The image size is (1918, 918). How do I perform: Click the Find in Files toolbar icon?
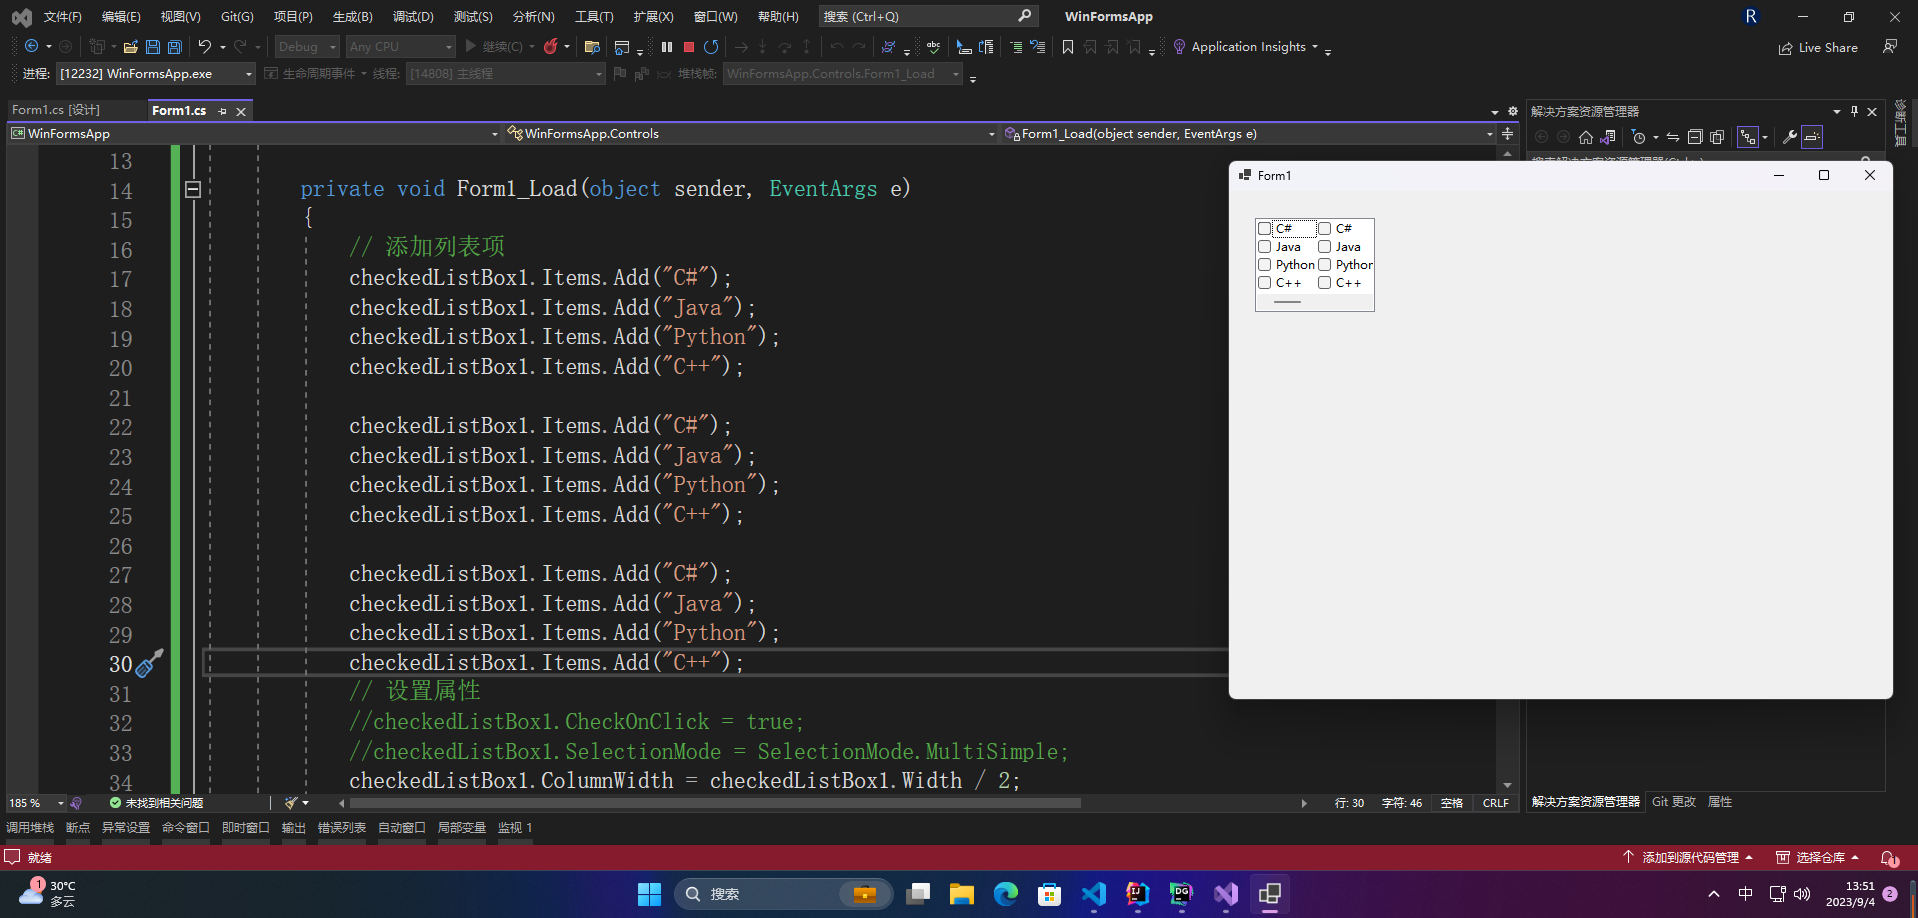tap(592, 47)
